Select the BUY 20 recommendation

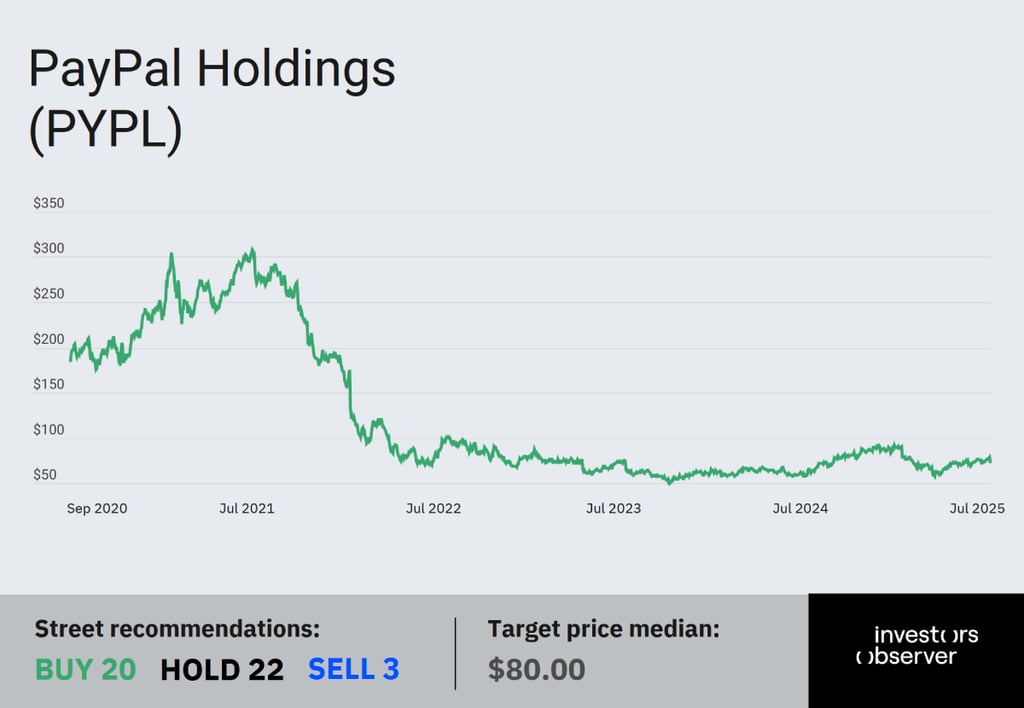pos(86,669)
